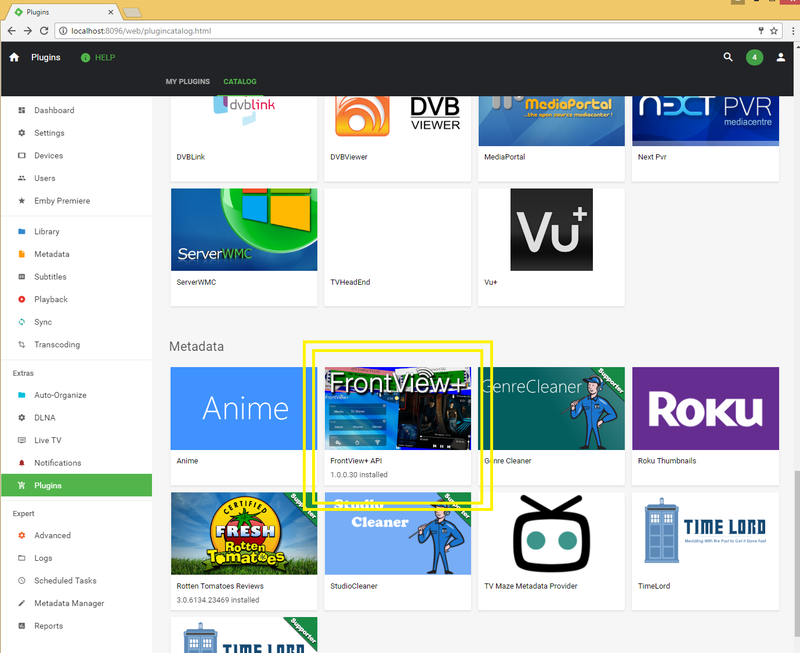Open the DVBLink plugin card
The width and height of the screenshot is (800, 653).
(x=244, y=138)
